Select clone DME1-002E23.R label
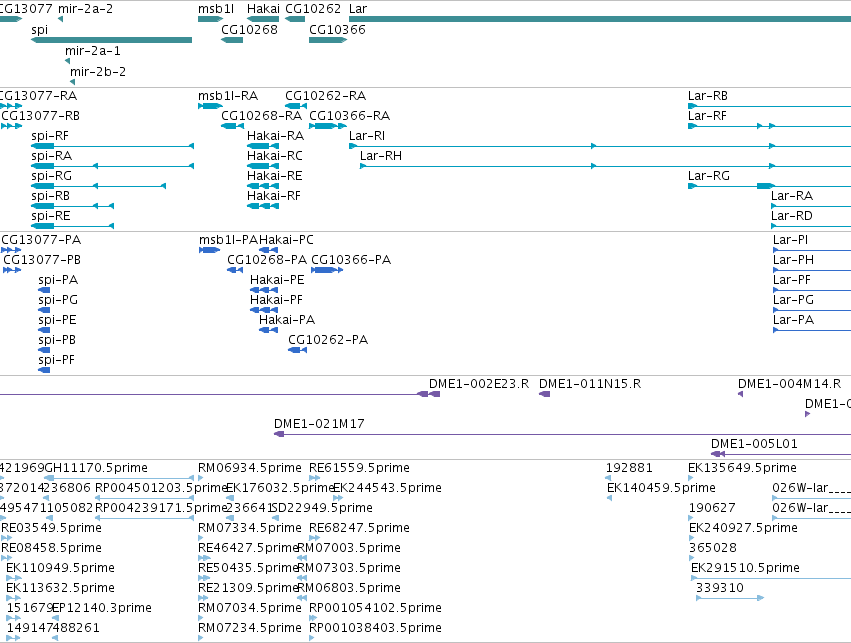Viewport: 851px width, 643px height. 479,384
